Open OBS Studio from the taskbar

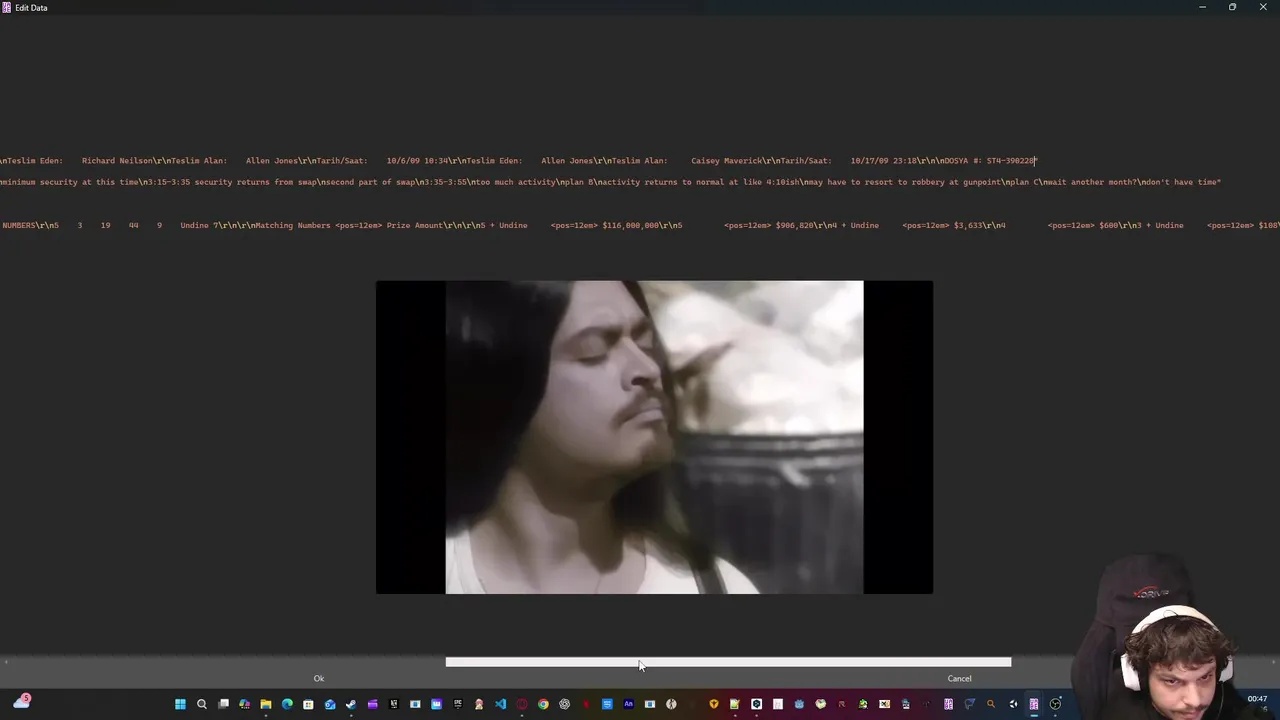tap(1055, 704)
